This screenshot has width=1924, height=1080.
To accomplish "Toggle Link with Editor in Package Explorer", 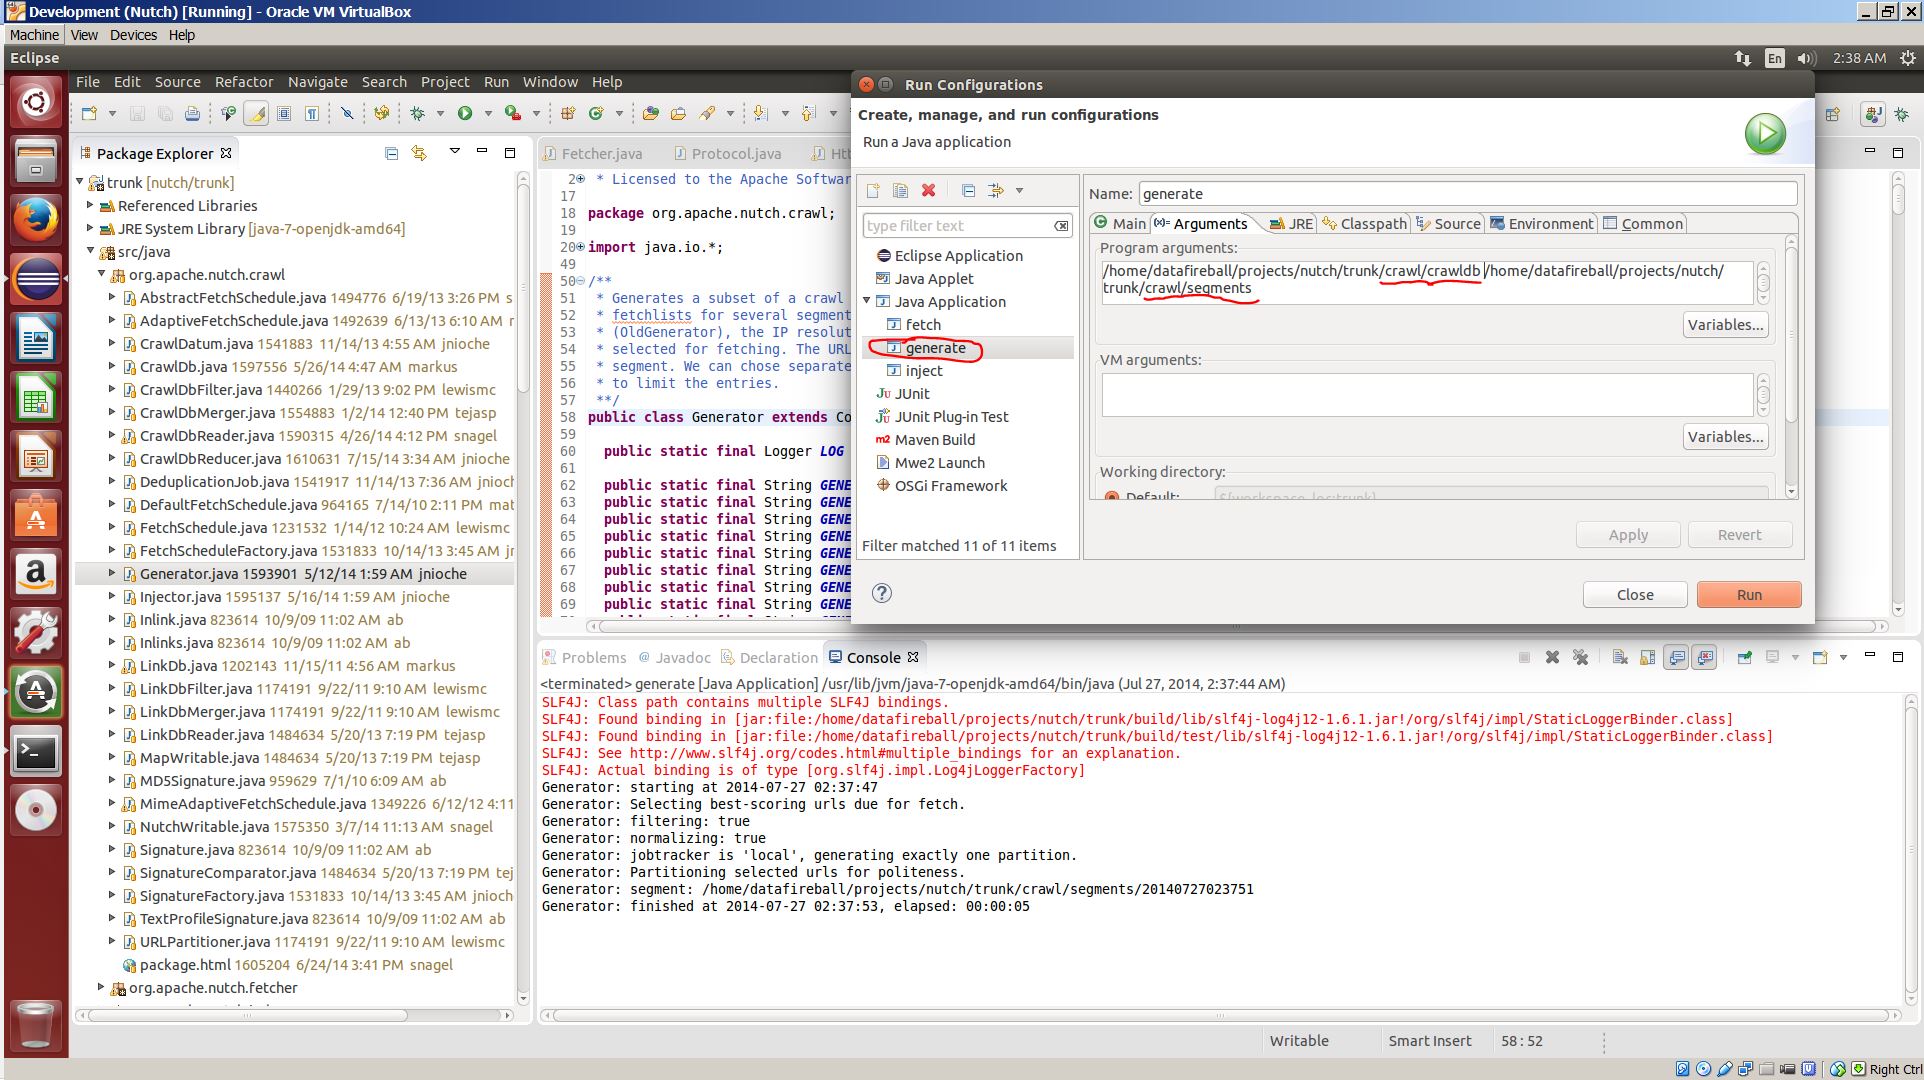I will [419, 153].
